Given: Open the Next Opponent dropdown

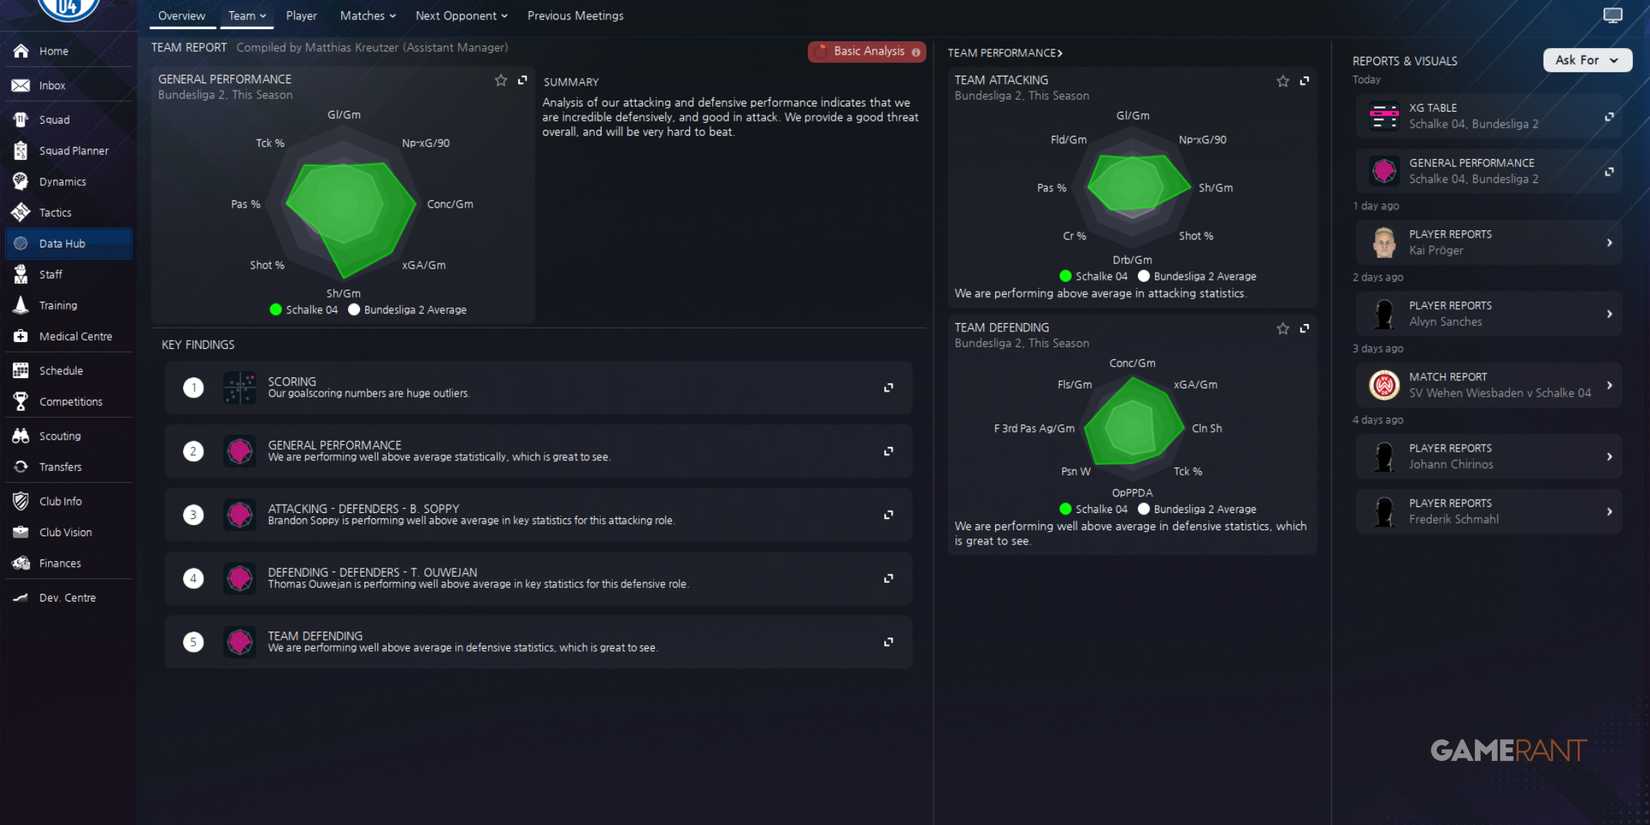Looking at the screenshot, I should click(461, 16).
